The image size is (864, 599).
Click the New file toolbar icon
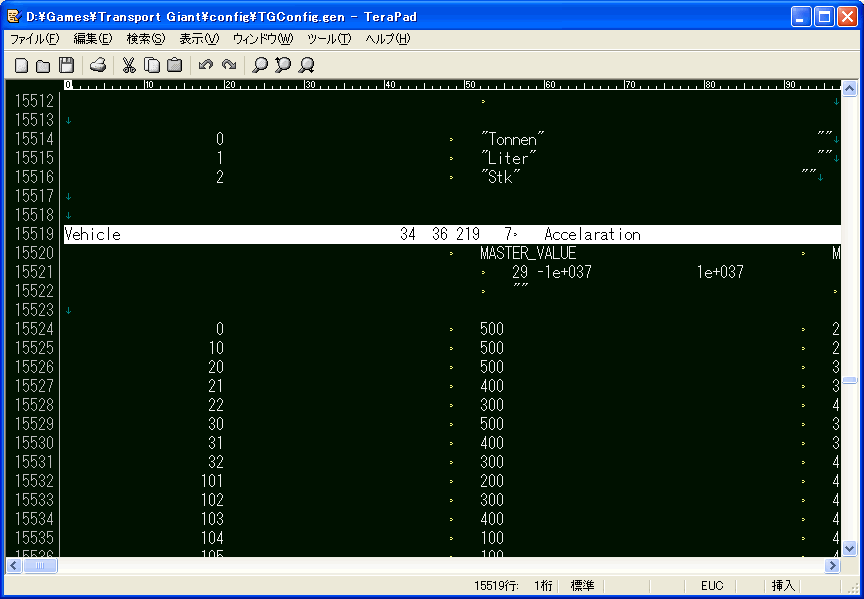[x=21, y=65]
